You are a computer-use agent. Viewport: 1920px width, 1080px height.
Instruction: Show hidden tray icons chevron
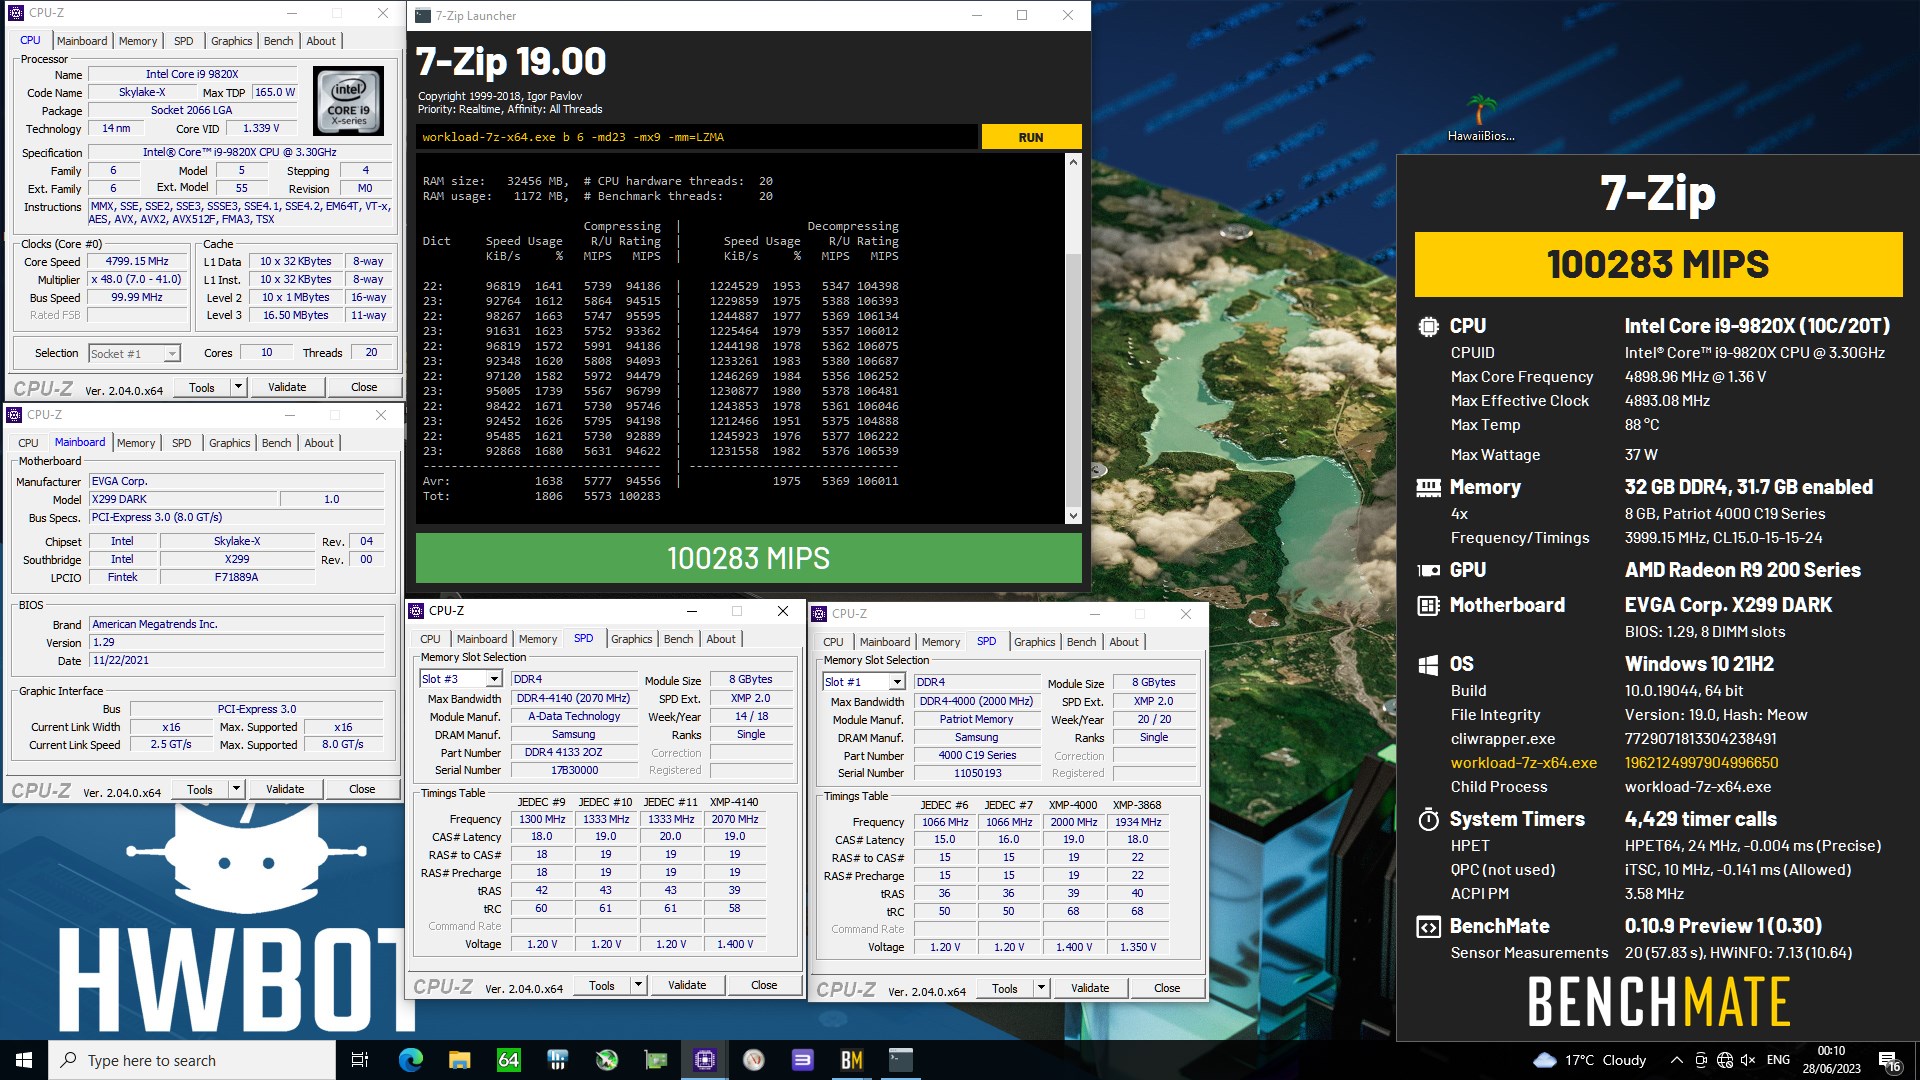coord(1676,1060)
